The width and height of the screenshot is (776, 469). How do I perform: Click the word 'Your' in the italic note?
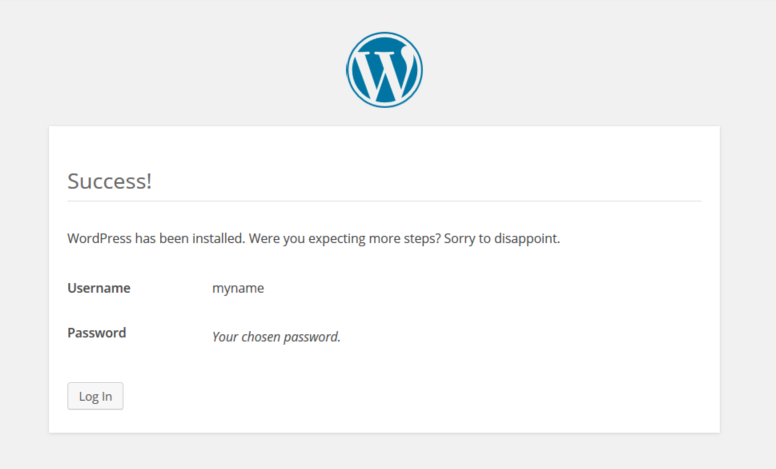coord(225,337)
